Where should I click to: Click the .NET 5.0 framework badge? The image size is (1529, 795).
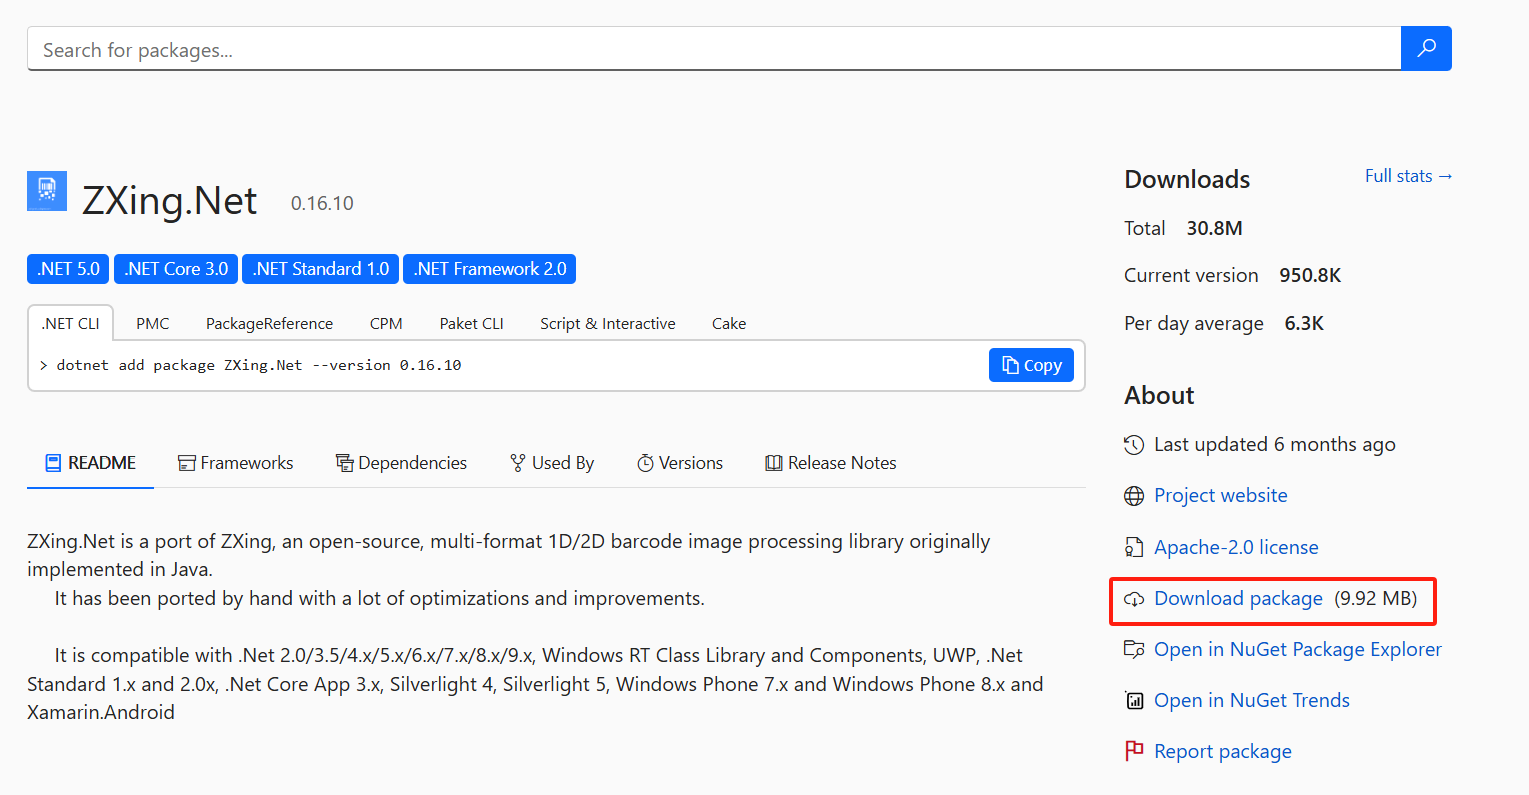[68, 269]
